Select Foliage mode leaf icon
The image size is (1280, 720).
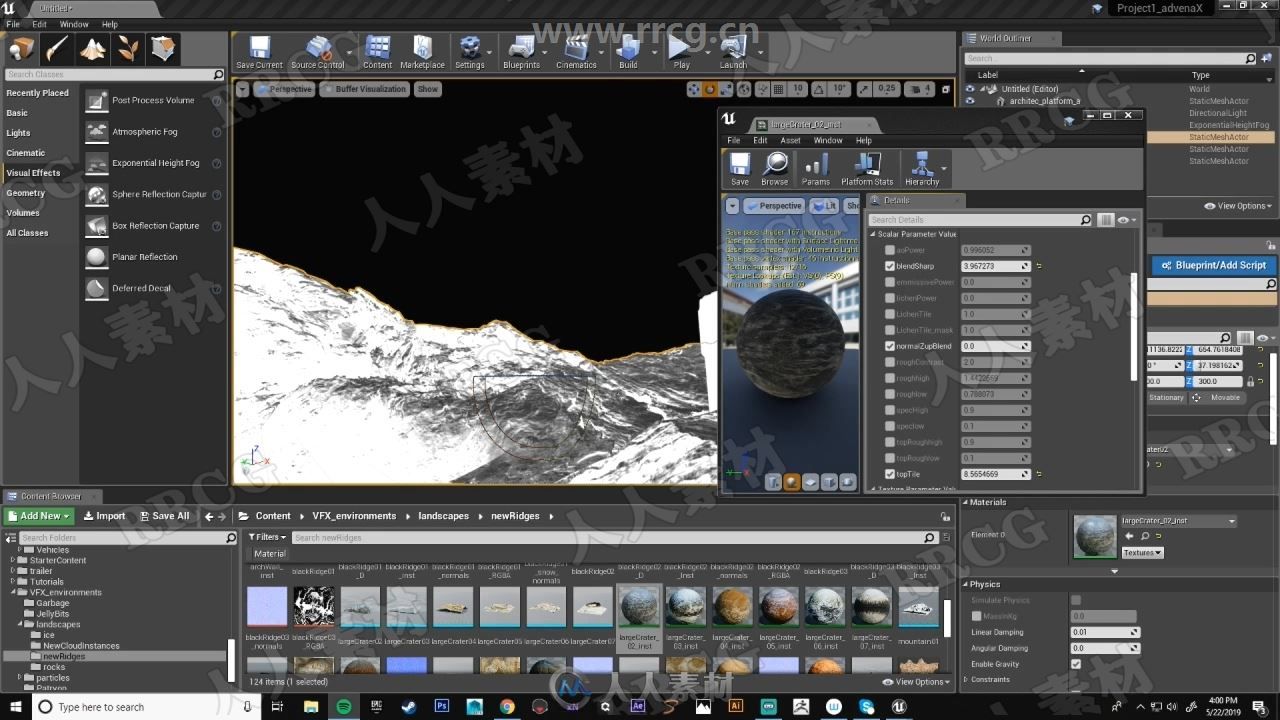pyautogui.click(x=129, y=48)
